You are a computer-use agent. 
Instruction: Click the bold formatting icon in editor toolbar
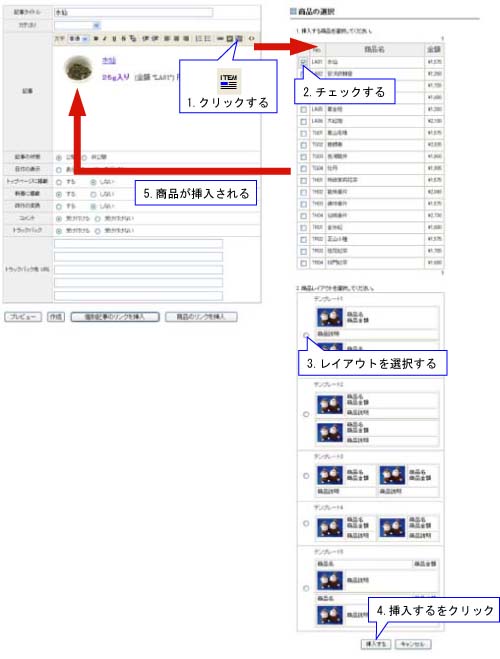tap(96, 39)
